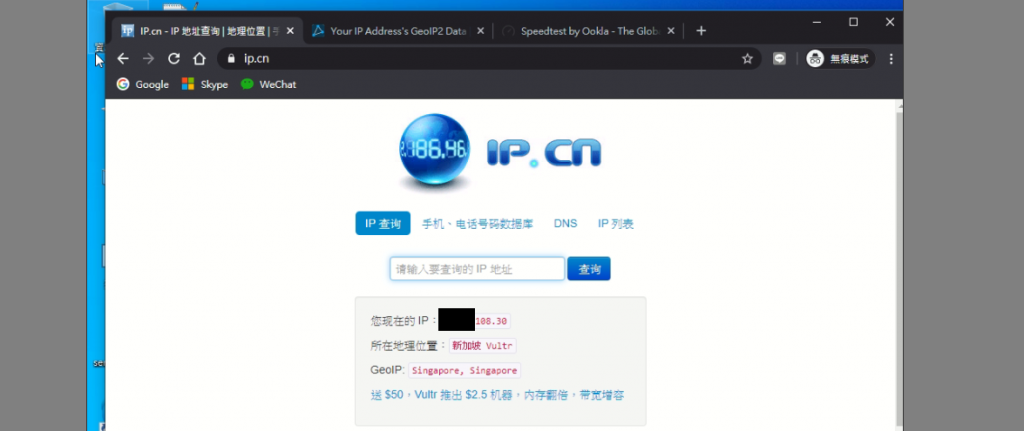Bookmark this page with the star

click(747, 59)
